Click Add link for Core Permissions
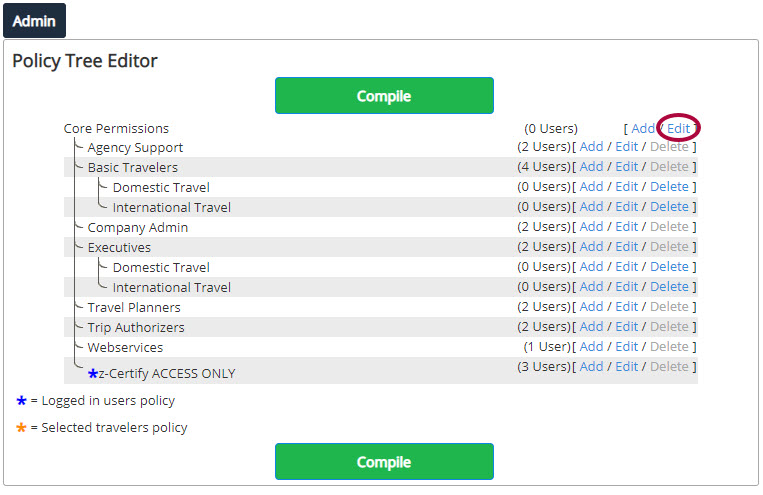Screen dimensions: 763x495 click(643, 128)
